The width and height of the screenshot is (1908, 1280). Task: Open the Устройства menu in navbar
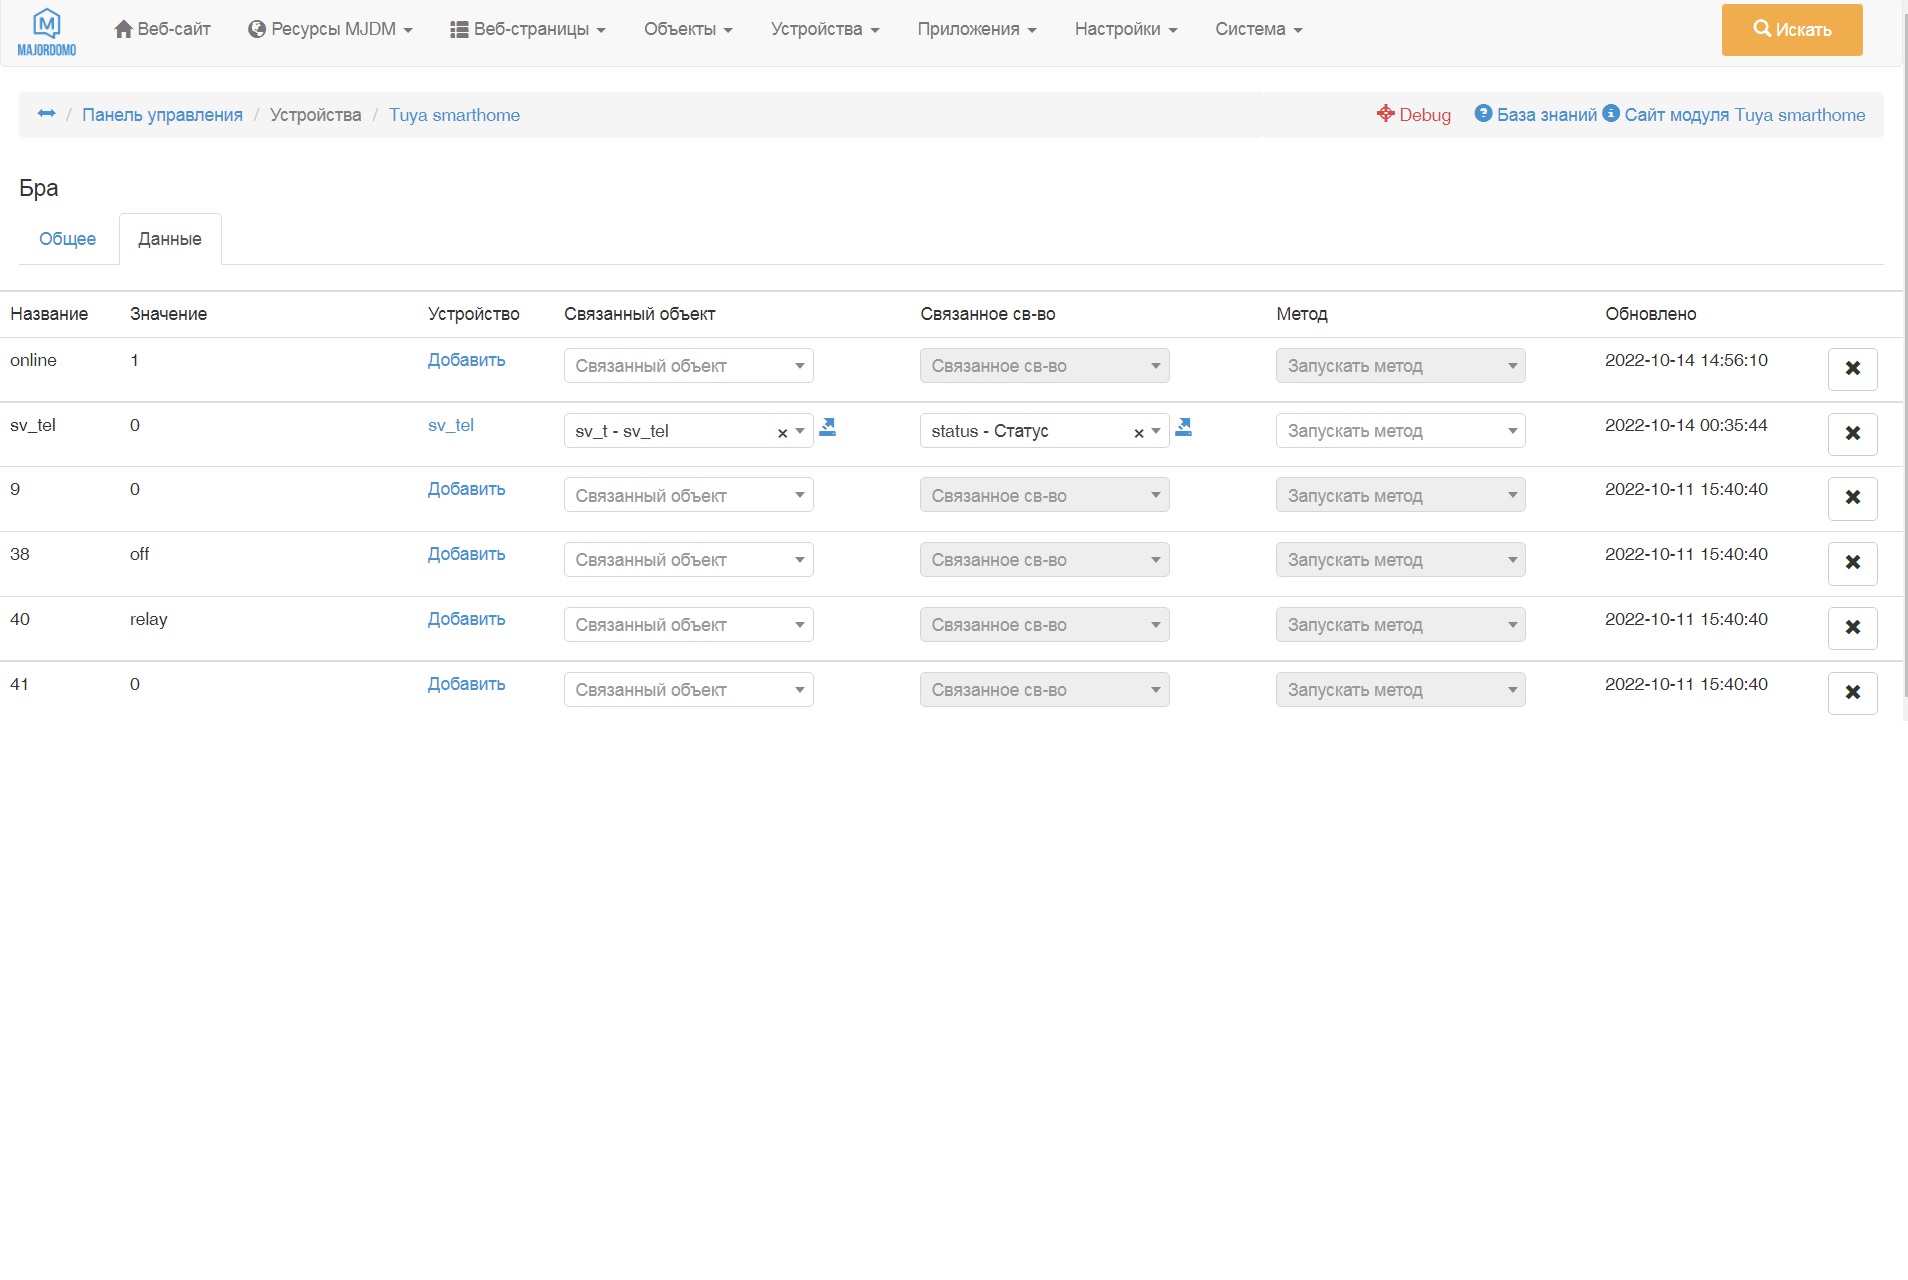(824, 30)
